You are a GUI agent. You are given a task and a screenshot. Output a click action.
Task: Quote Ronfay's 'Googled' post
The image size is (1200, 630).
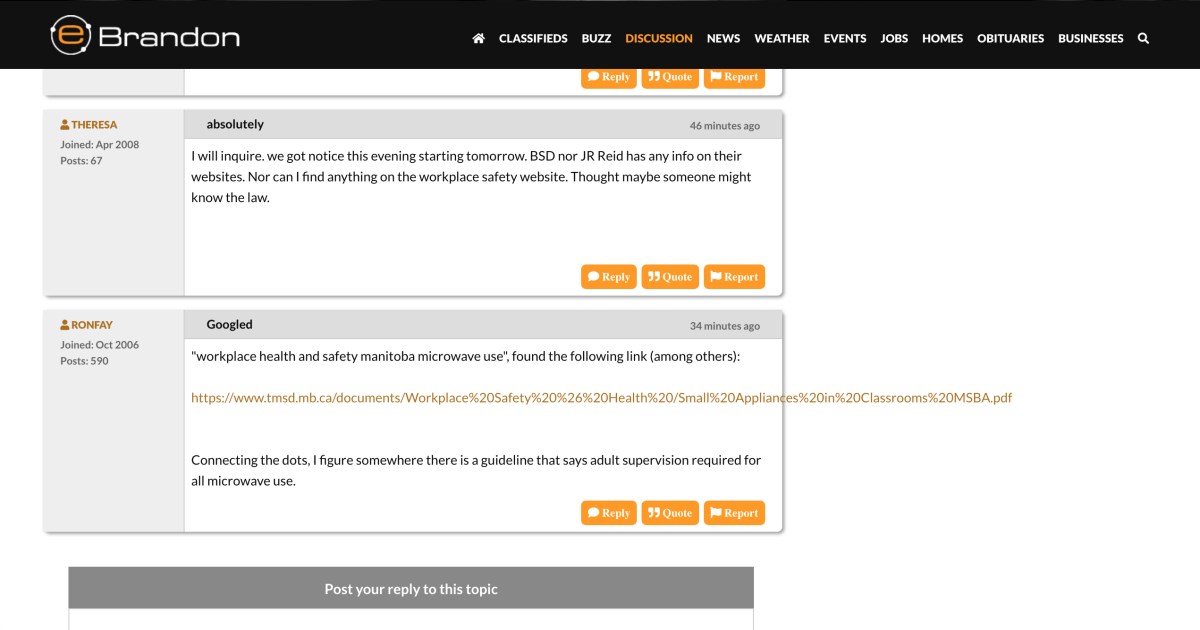click(x=669, y=513)
